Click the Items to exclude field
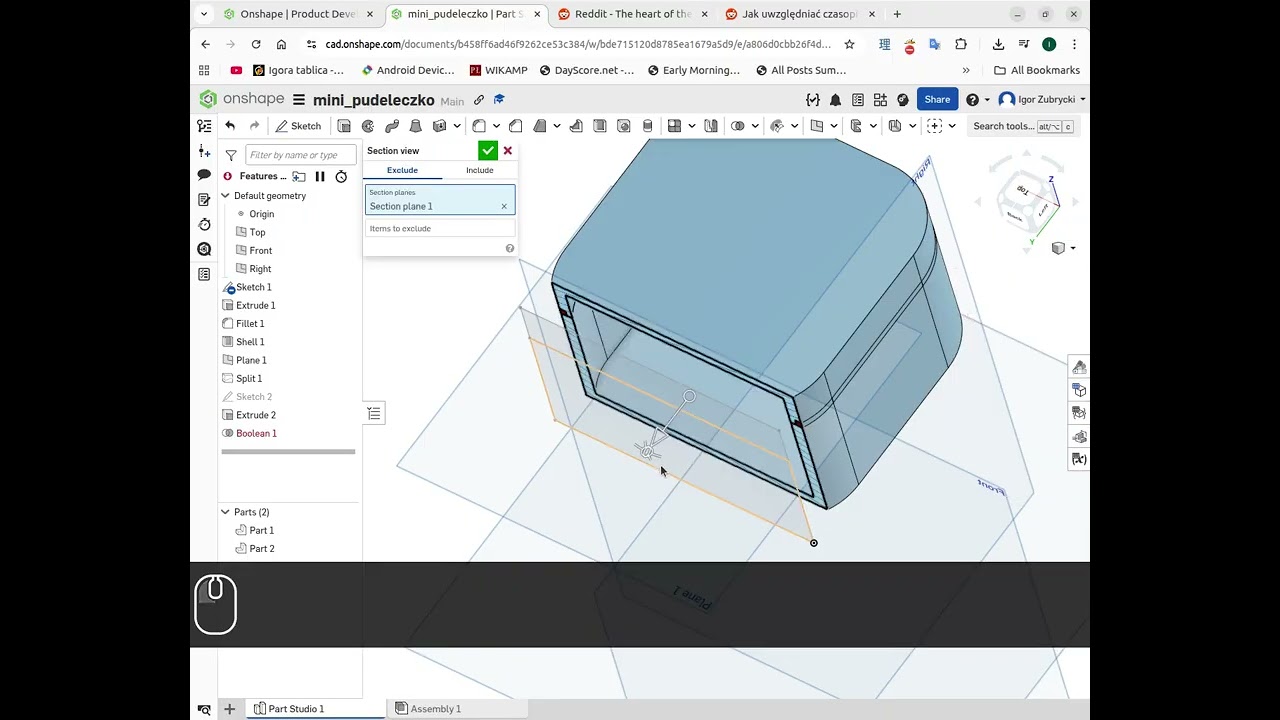The height and width of the screenshot is (720, 1280). (x=440, y=229)
